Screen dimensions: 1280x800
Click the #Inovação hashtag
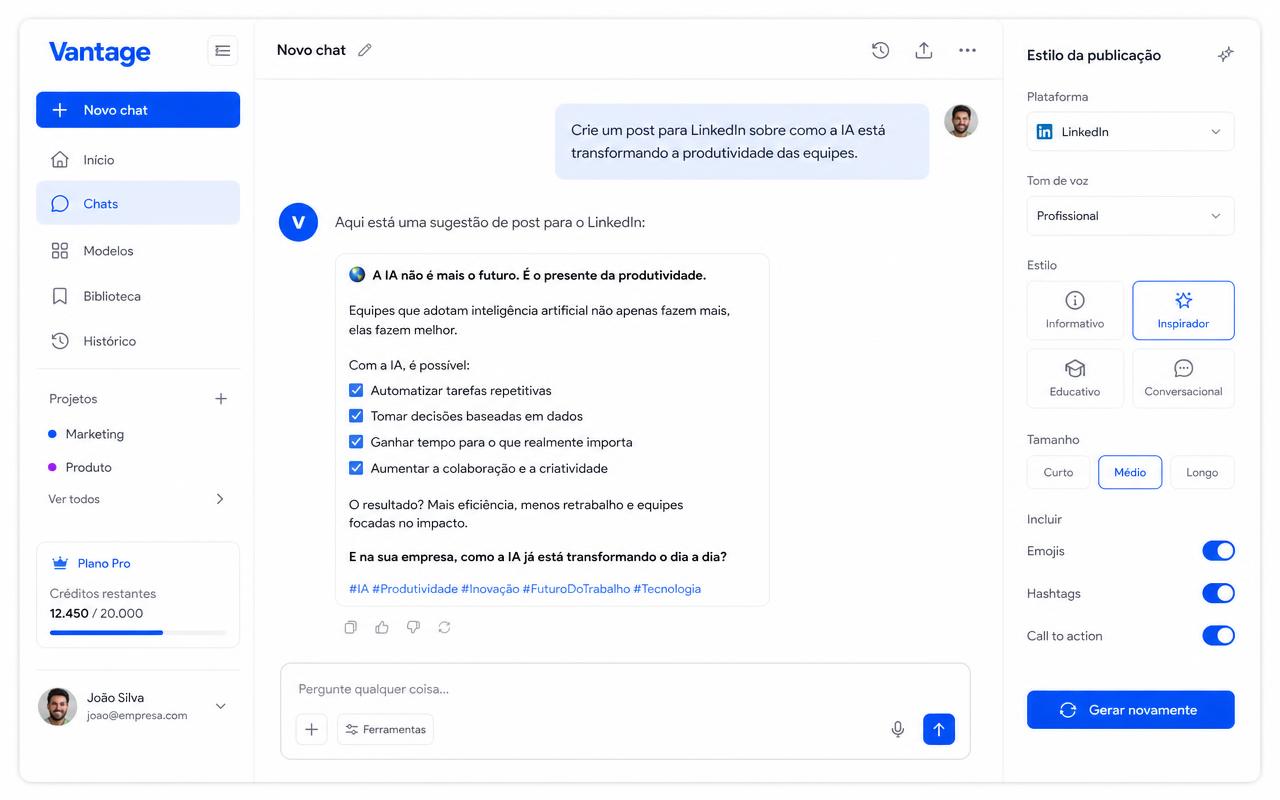490,589
